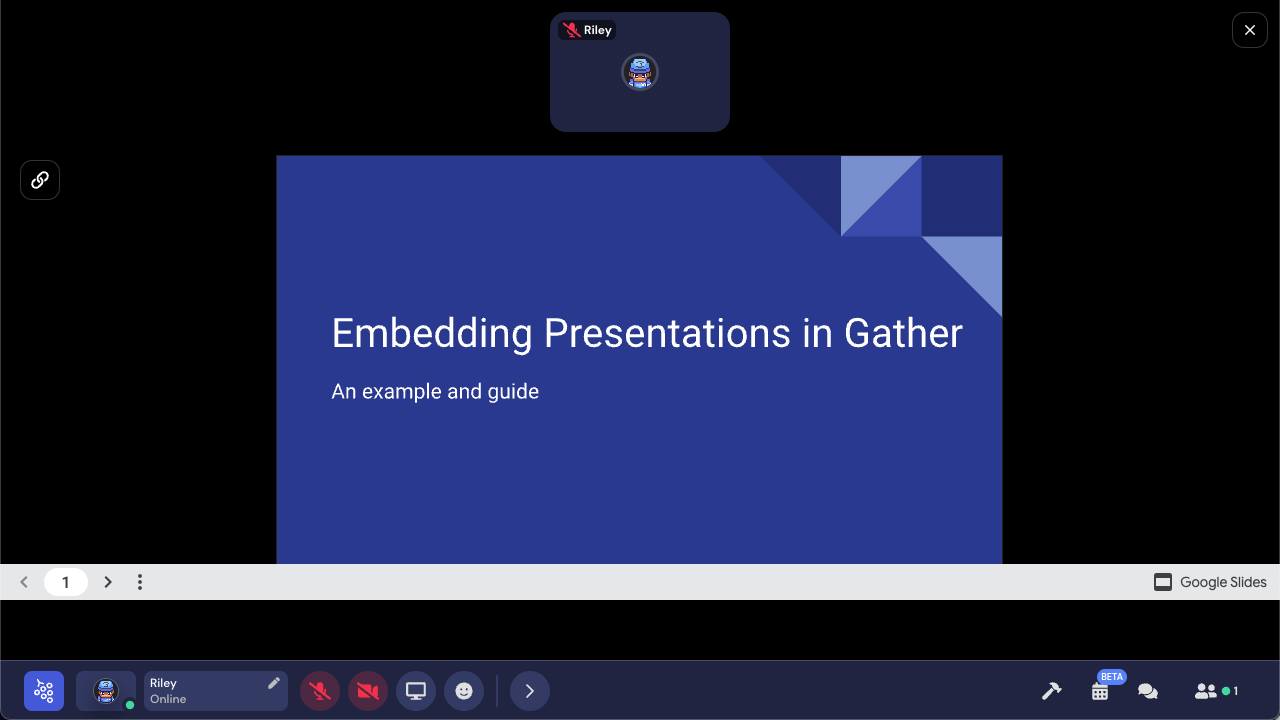Copy the presentation link icon
This screenshot has height=720, width=1280.
coord(40,180)
